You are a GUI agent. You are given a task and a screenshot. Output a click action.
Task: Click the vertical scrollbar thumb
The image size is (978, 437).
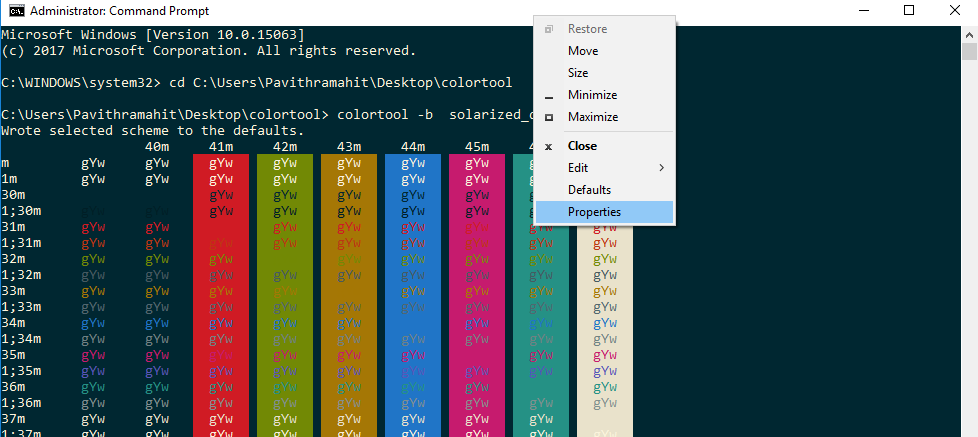969,52
